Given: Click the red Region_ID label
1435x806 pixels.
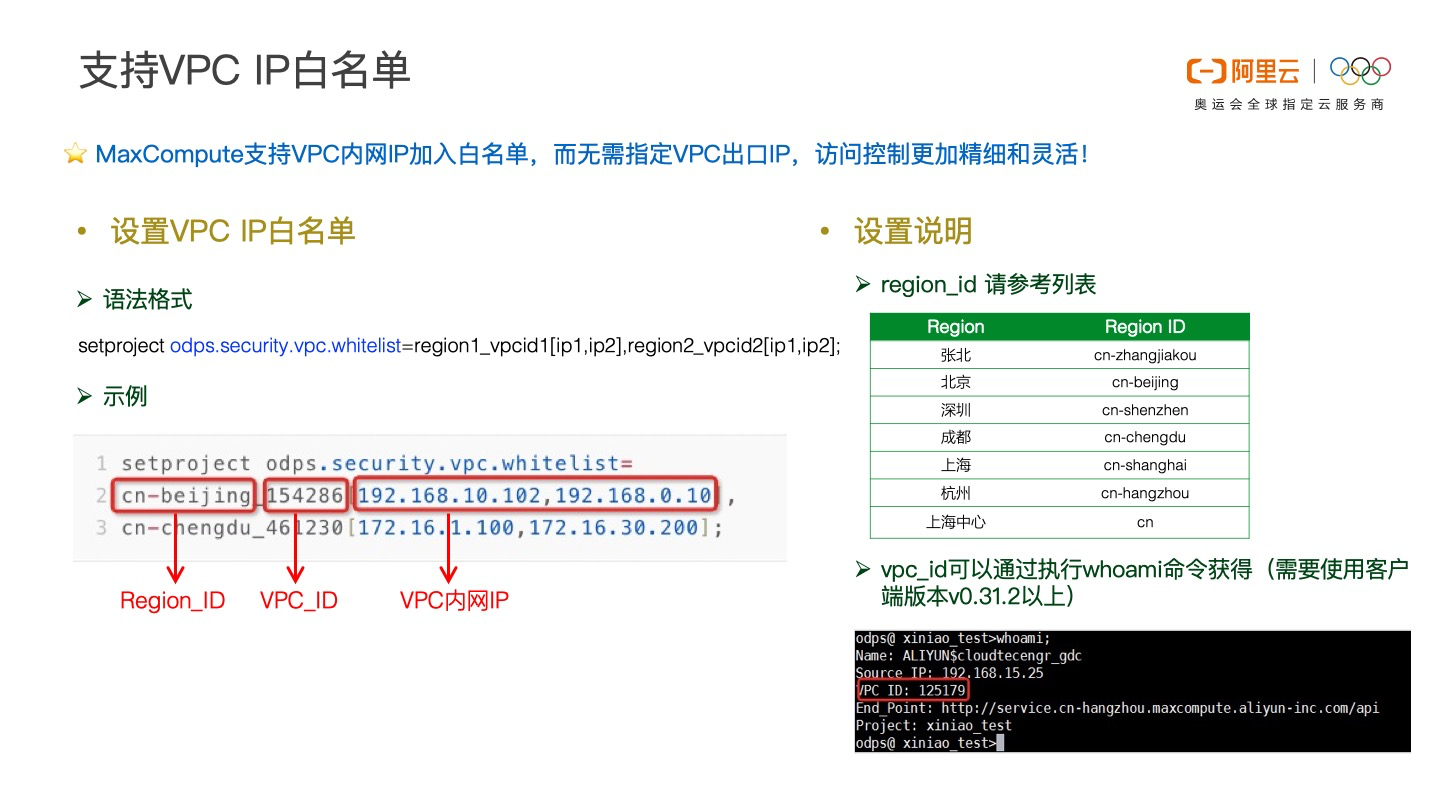Looking at the screenshot, I should click(172, 601).
